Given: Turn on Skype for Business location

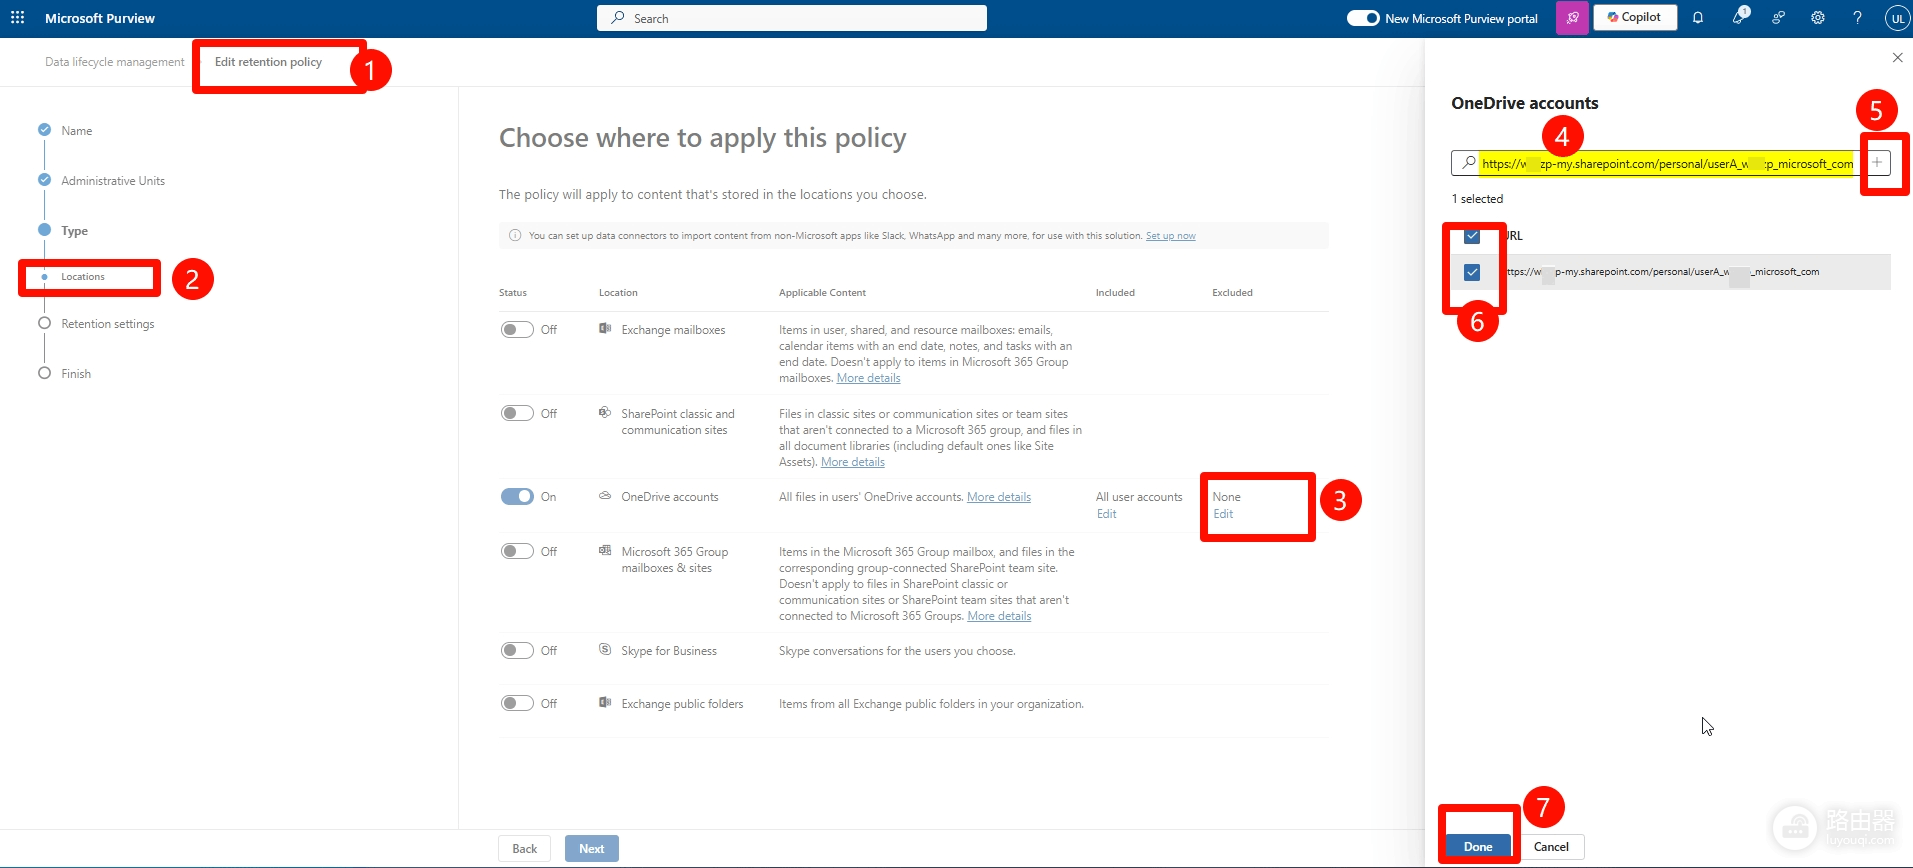Looking at the screenshot, I should 517,650.
